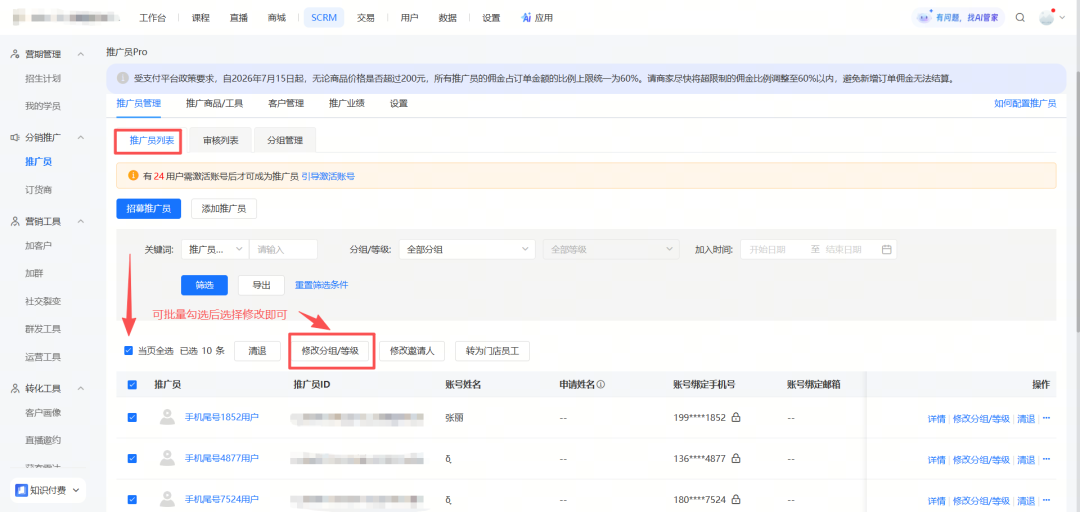Click the 营销工具 sidebar section icon

tap(15, 221)
